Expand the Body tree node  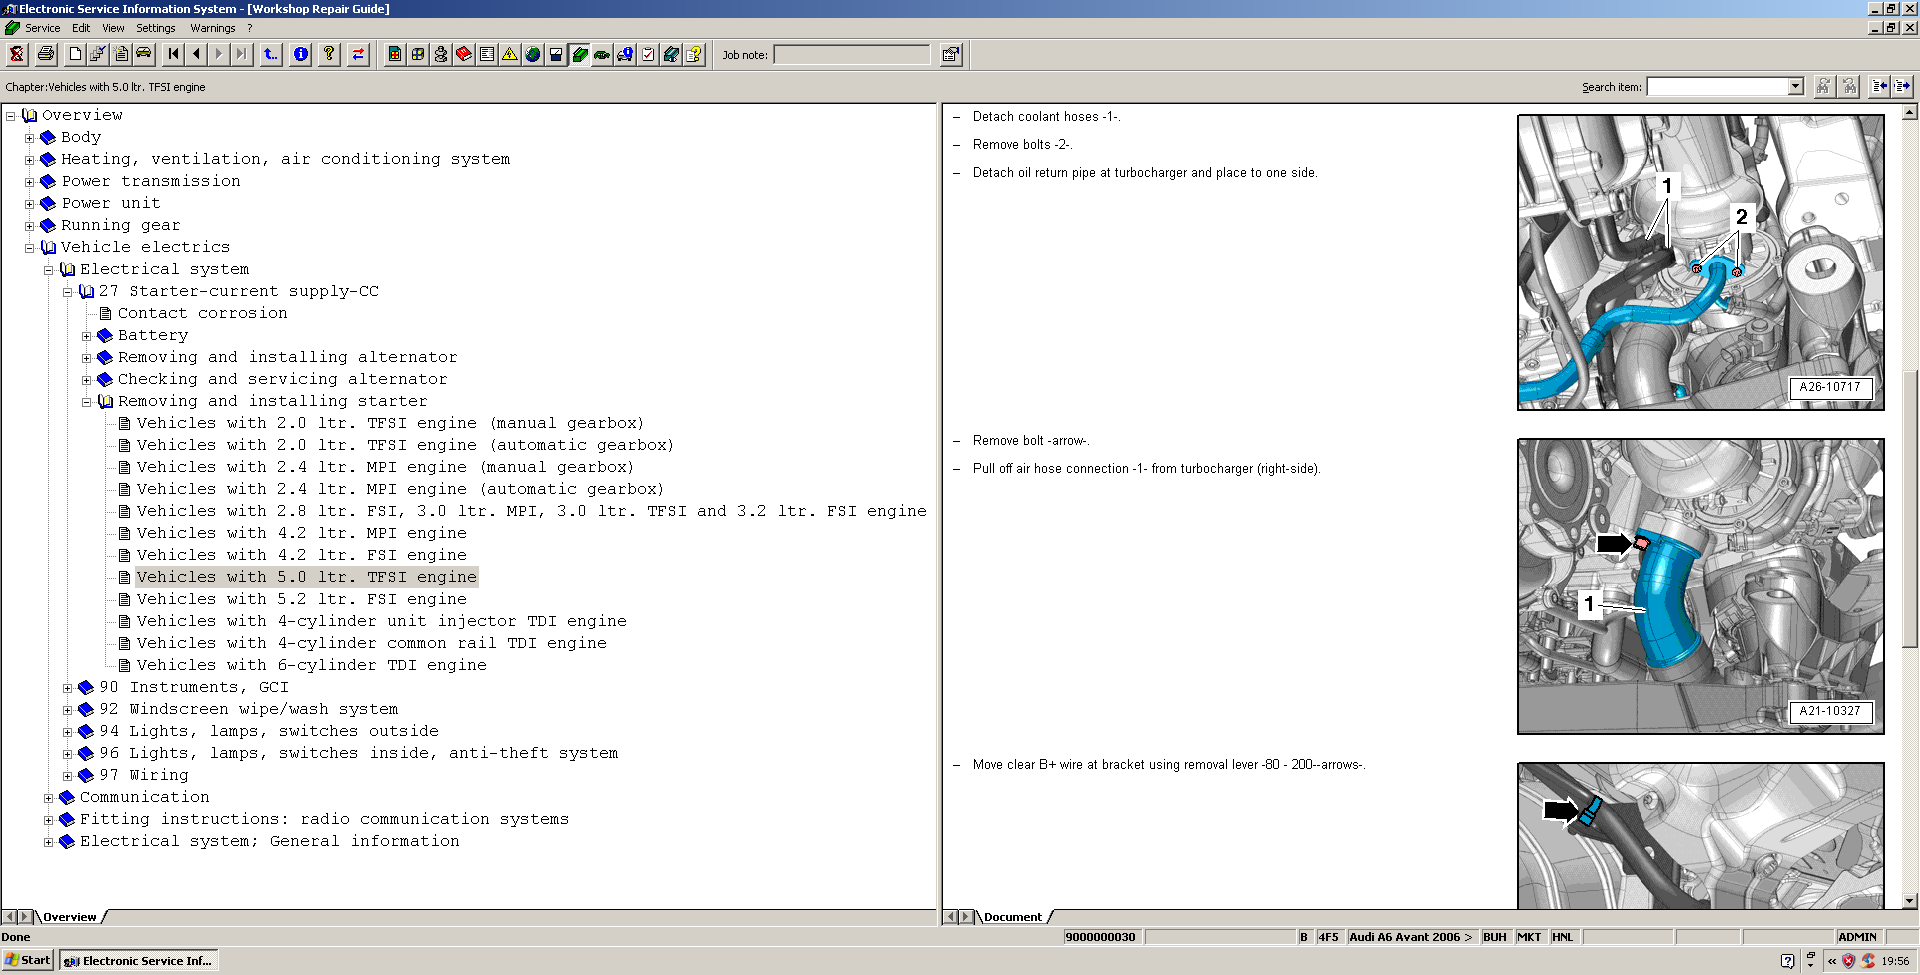coord(29,138)
